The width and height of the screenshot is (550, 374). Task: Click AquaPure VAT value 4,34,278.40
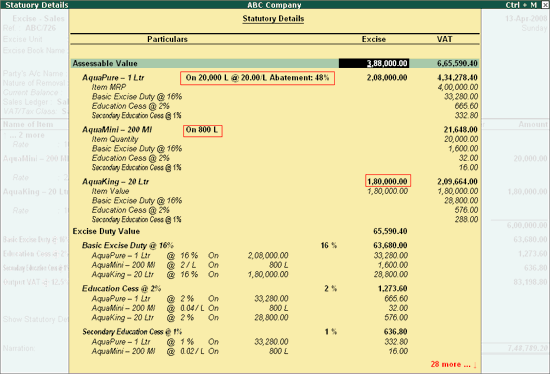click(457, 78)
